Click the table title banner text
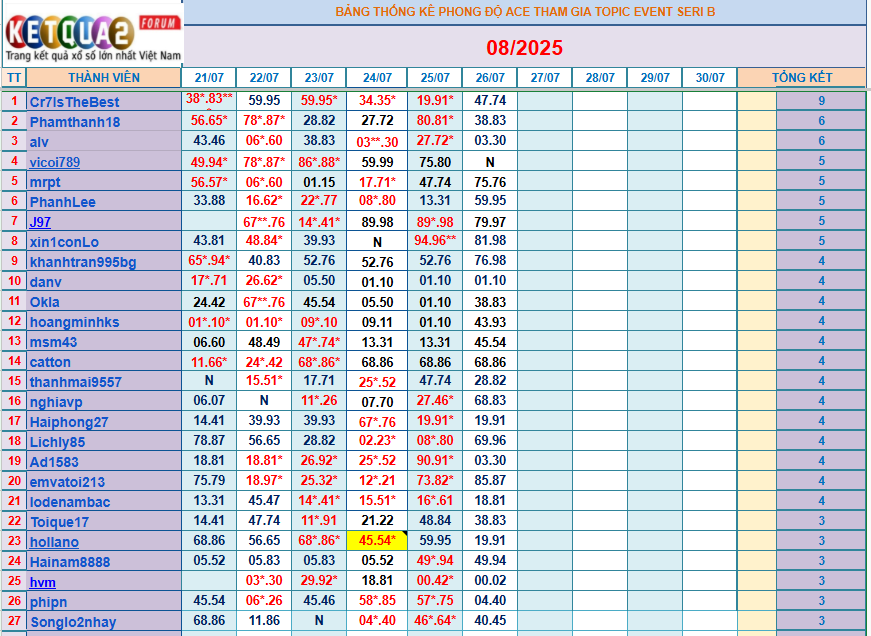 click(525, 12)
